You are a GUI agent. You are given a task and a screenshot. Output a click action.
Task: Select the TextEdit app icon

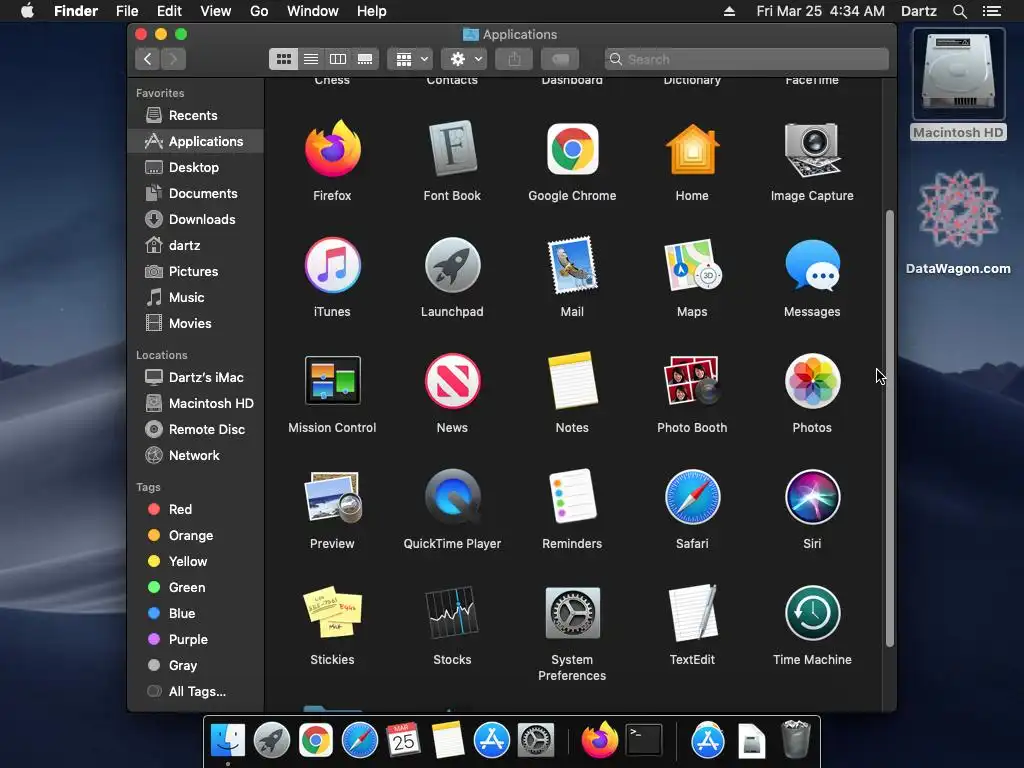(x=692, y=613)
